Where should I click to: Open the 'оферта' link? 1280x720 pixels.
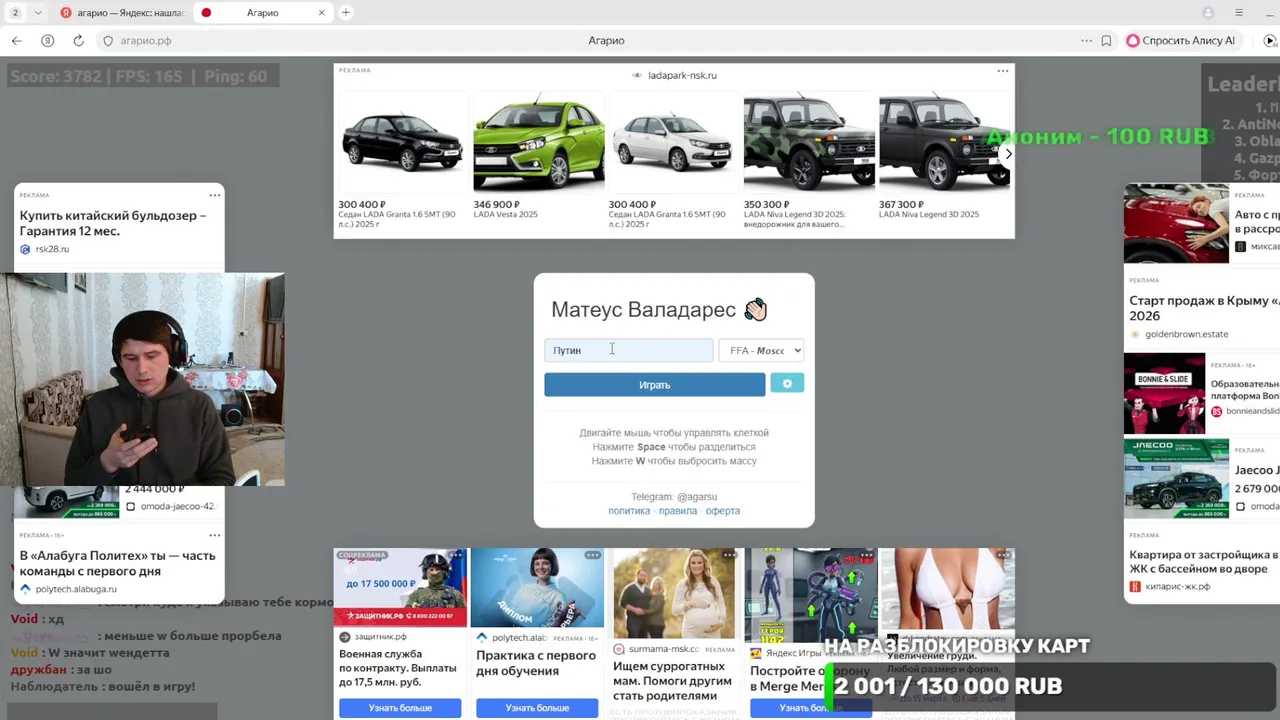[723, 511]
